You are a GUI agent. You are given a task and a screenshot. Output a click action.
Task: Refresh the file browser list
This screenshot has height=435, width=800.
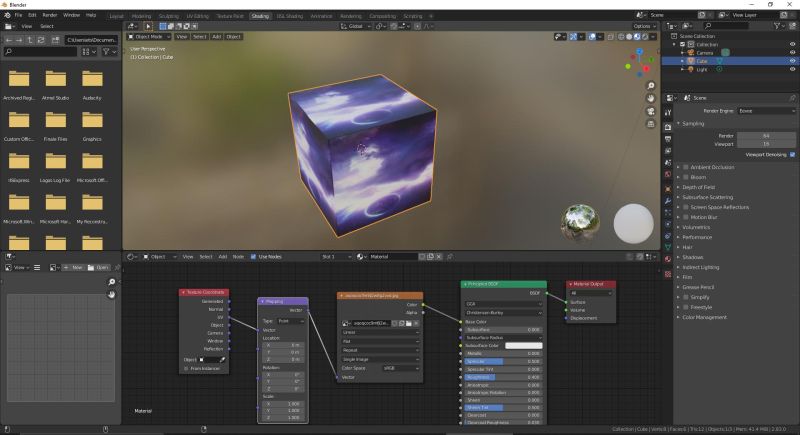[41, 40]
